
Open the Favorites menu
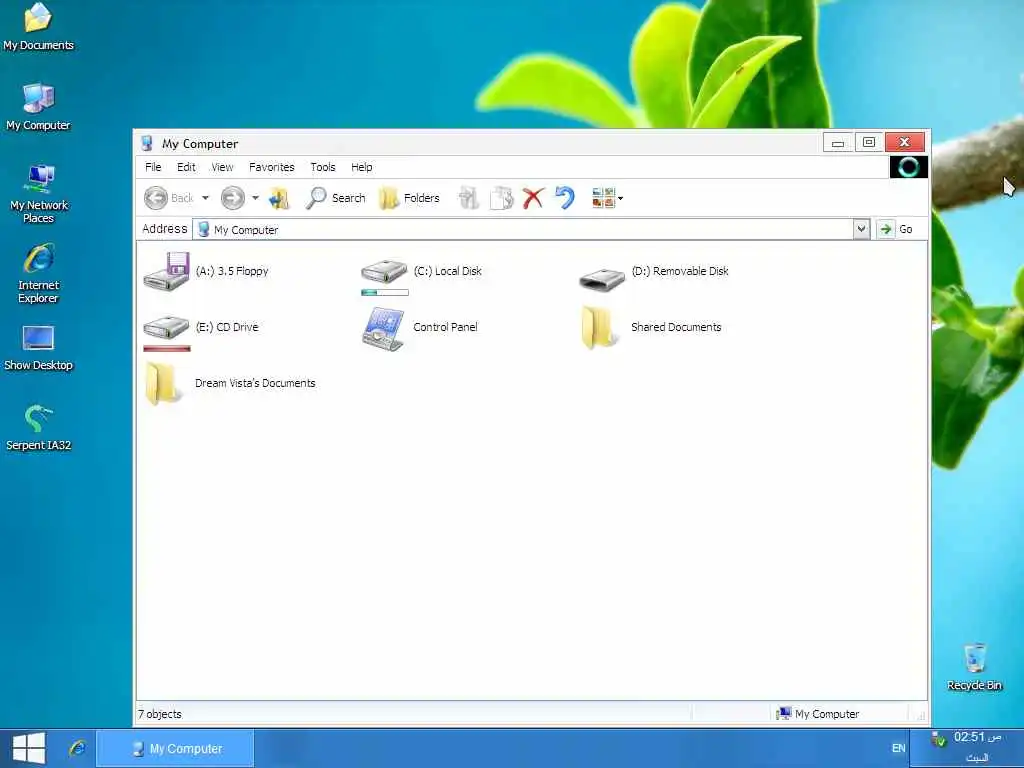272,167
